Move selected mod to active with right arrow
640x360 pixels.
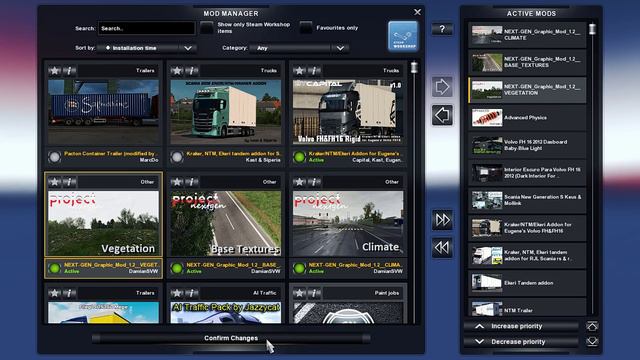click(x=442, y=87)
